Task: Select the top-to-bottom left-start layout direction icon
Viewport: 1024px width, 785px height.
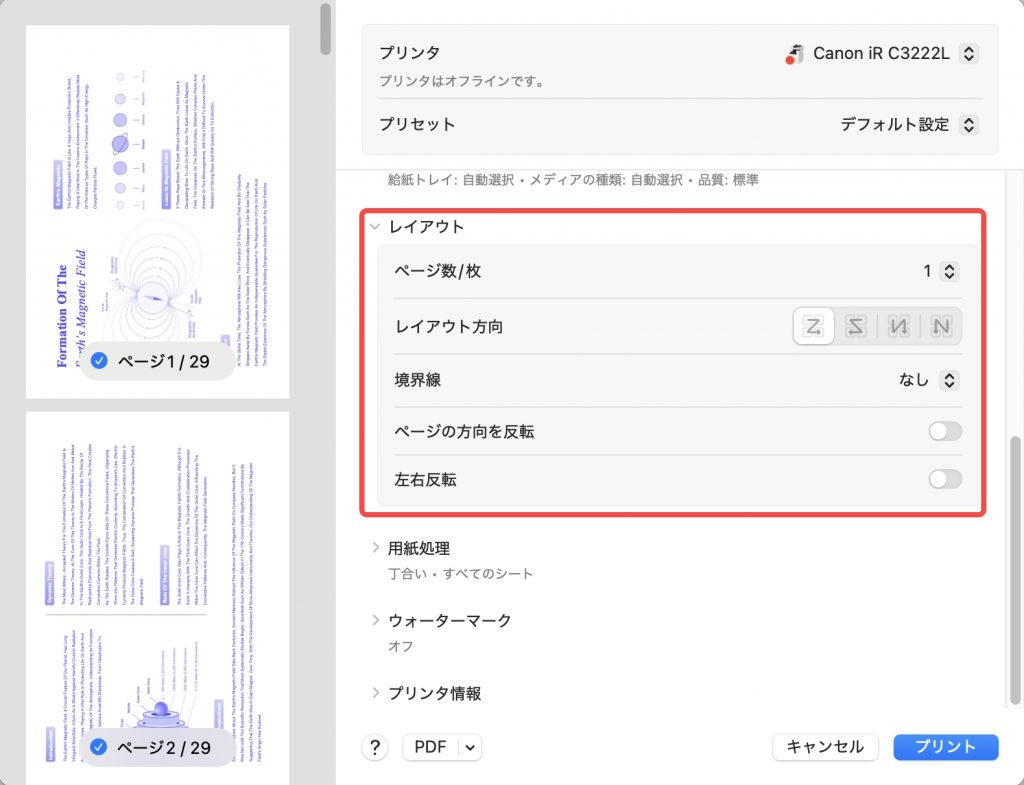Action: pos(898,326)
